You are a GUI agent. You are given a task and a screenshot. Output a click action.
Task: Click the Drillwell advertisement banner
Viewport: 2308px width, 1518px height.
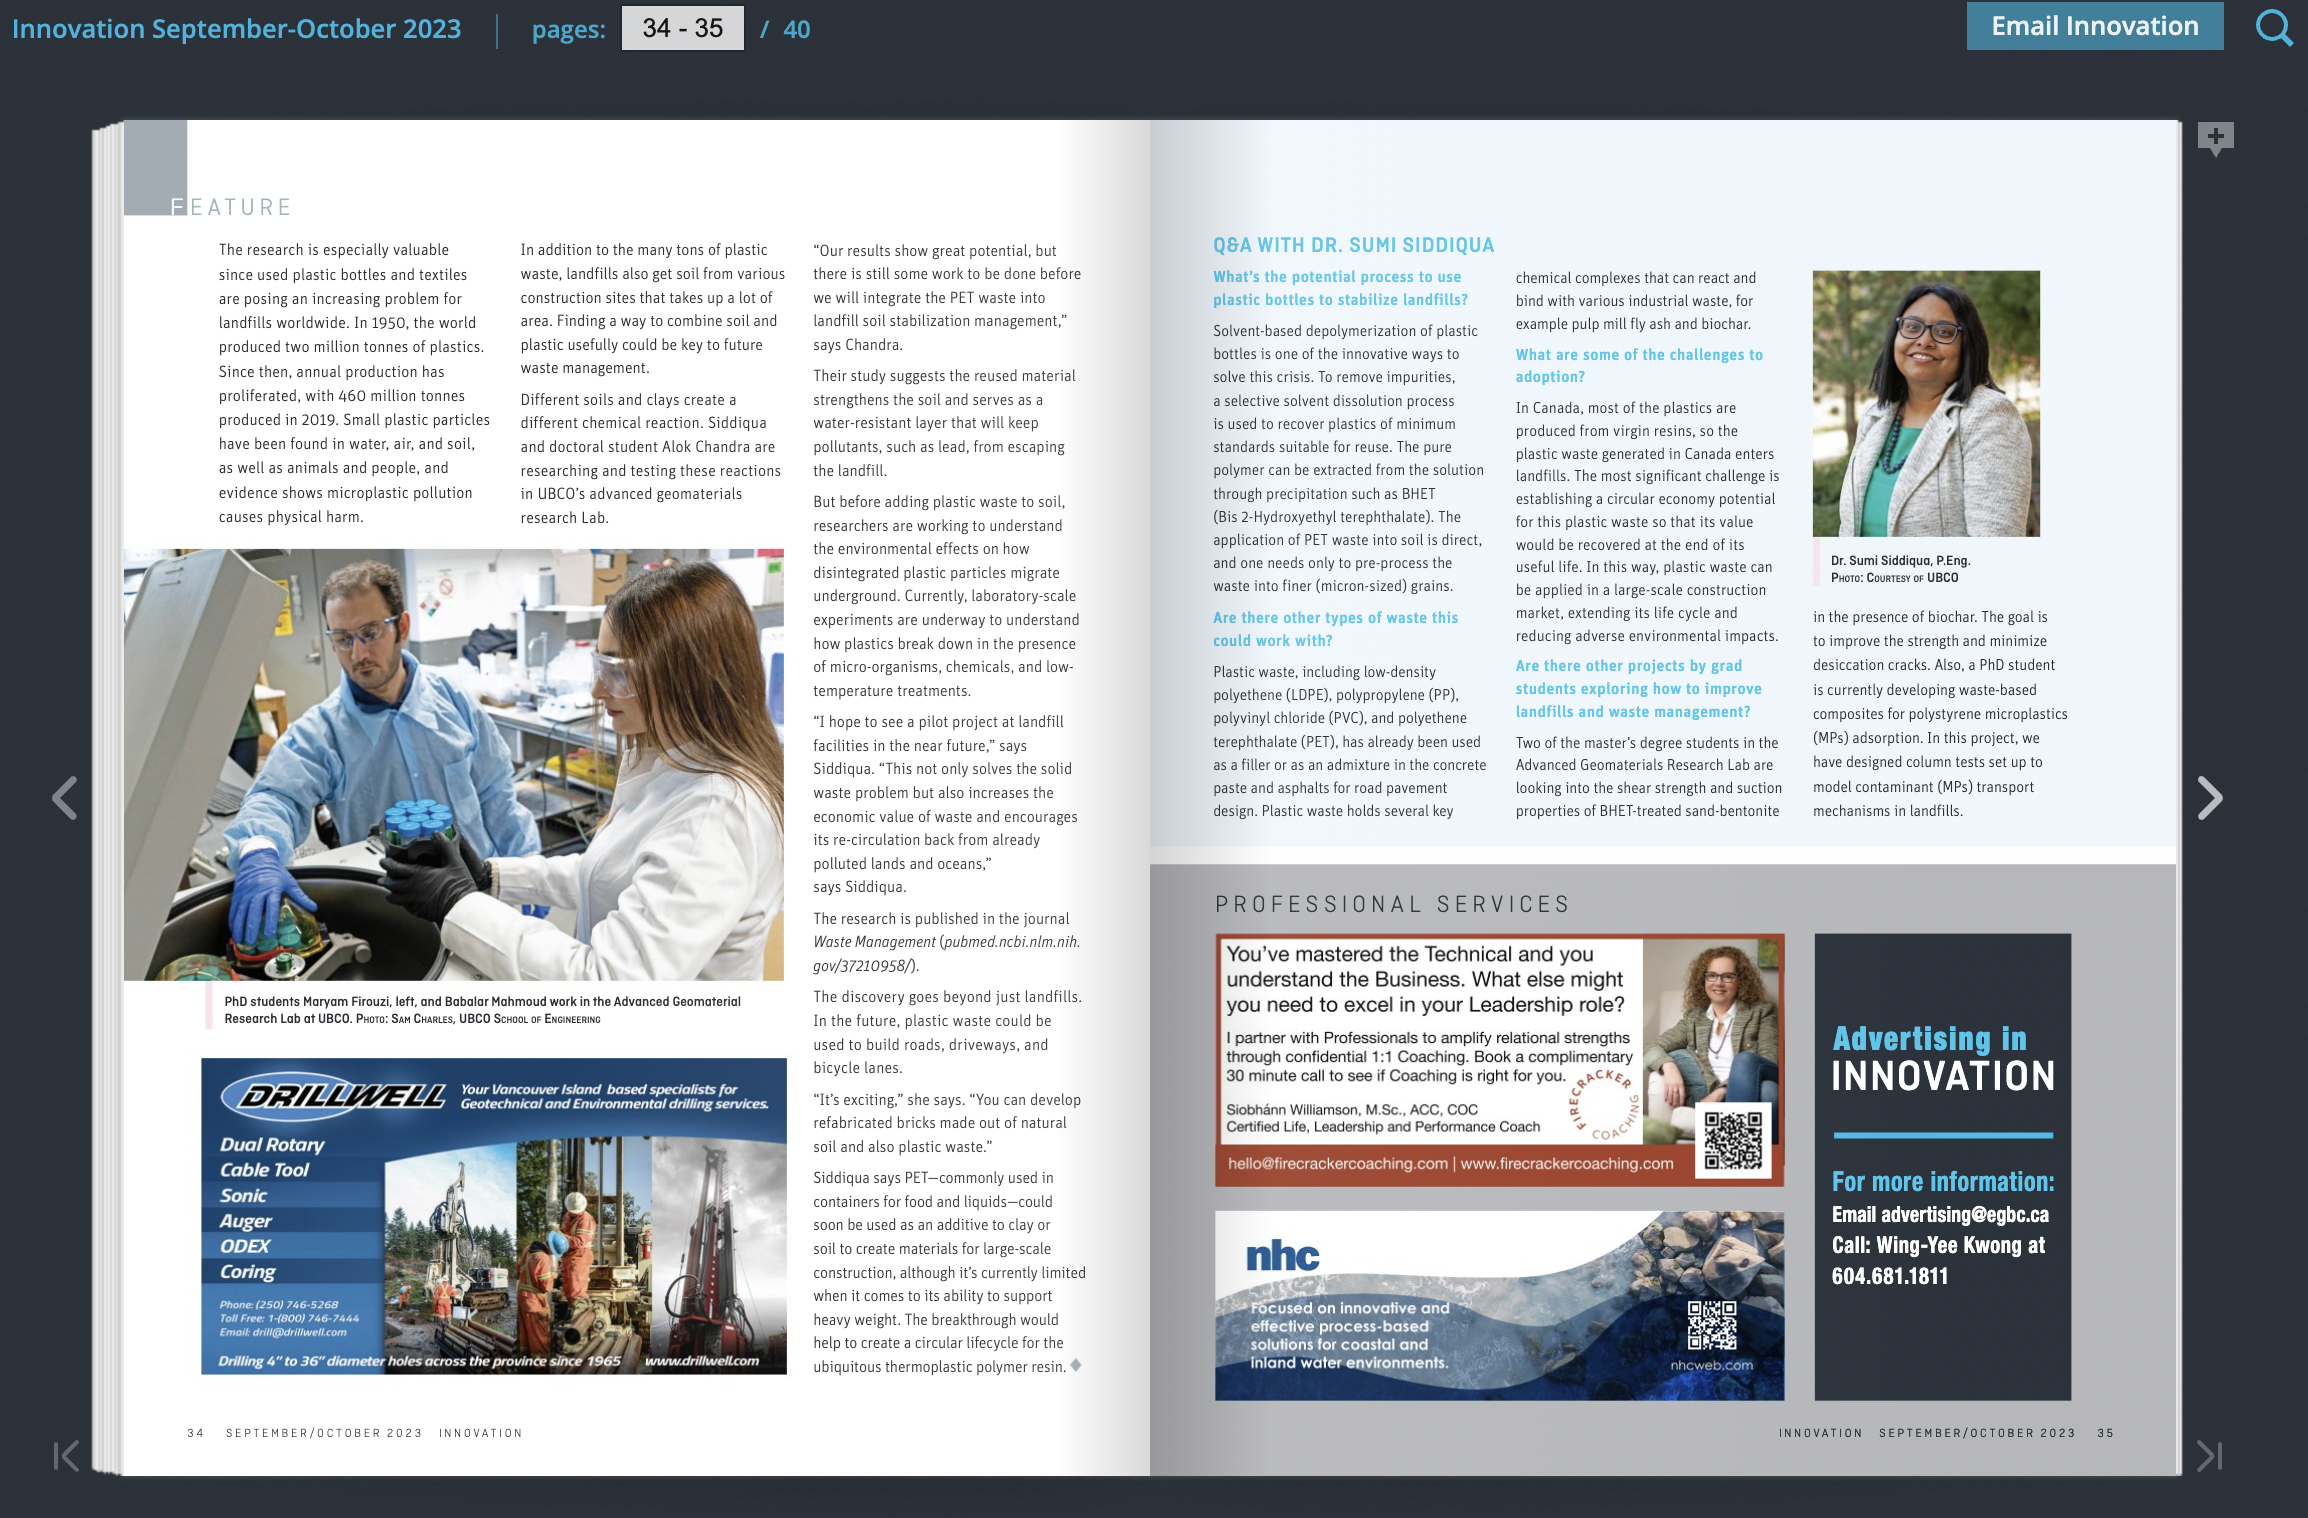493,1215
